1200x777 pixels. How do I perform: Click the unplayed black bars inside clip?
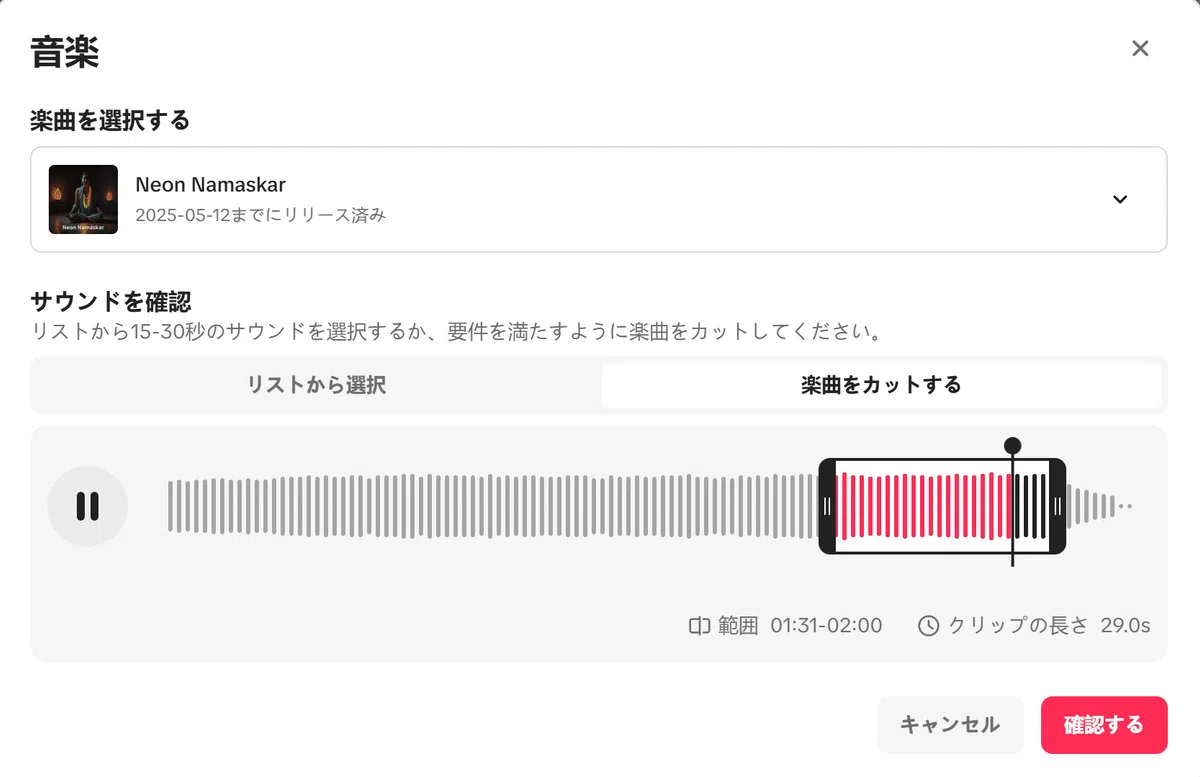click(x=1031, y=506)
